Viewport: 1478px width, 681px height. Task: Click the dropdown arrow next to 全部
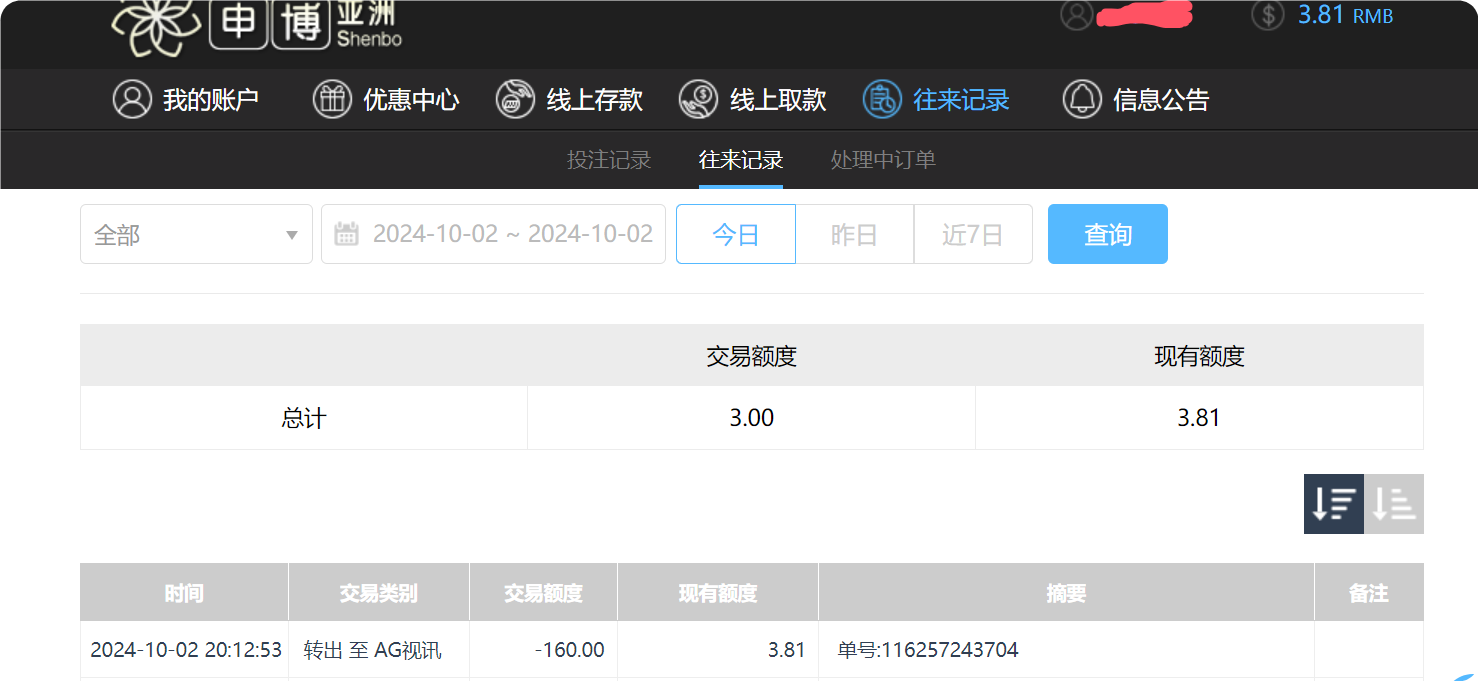[291, 233]
